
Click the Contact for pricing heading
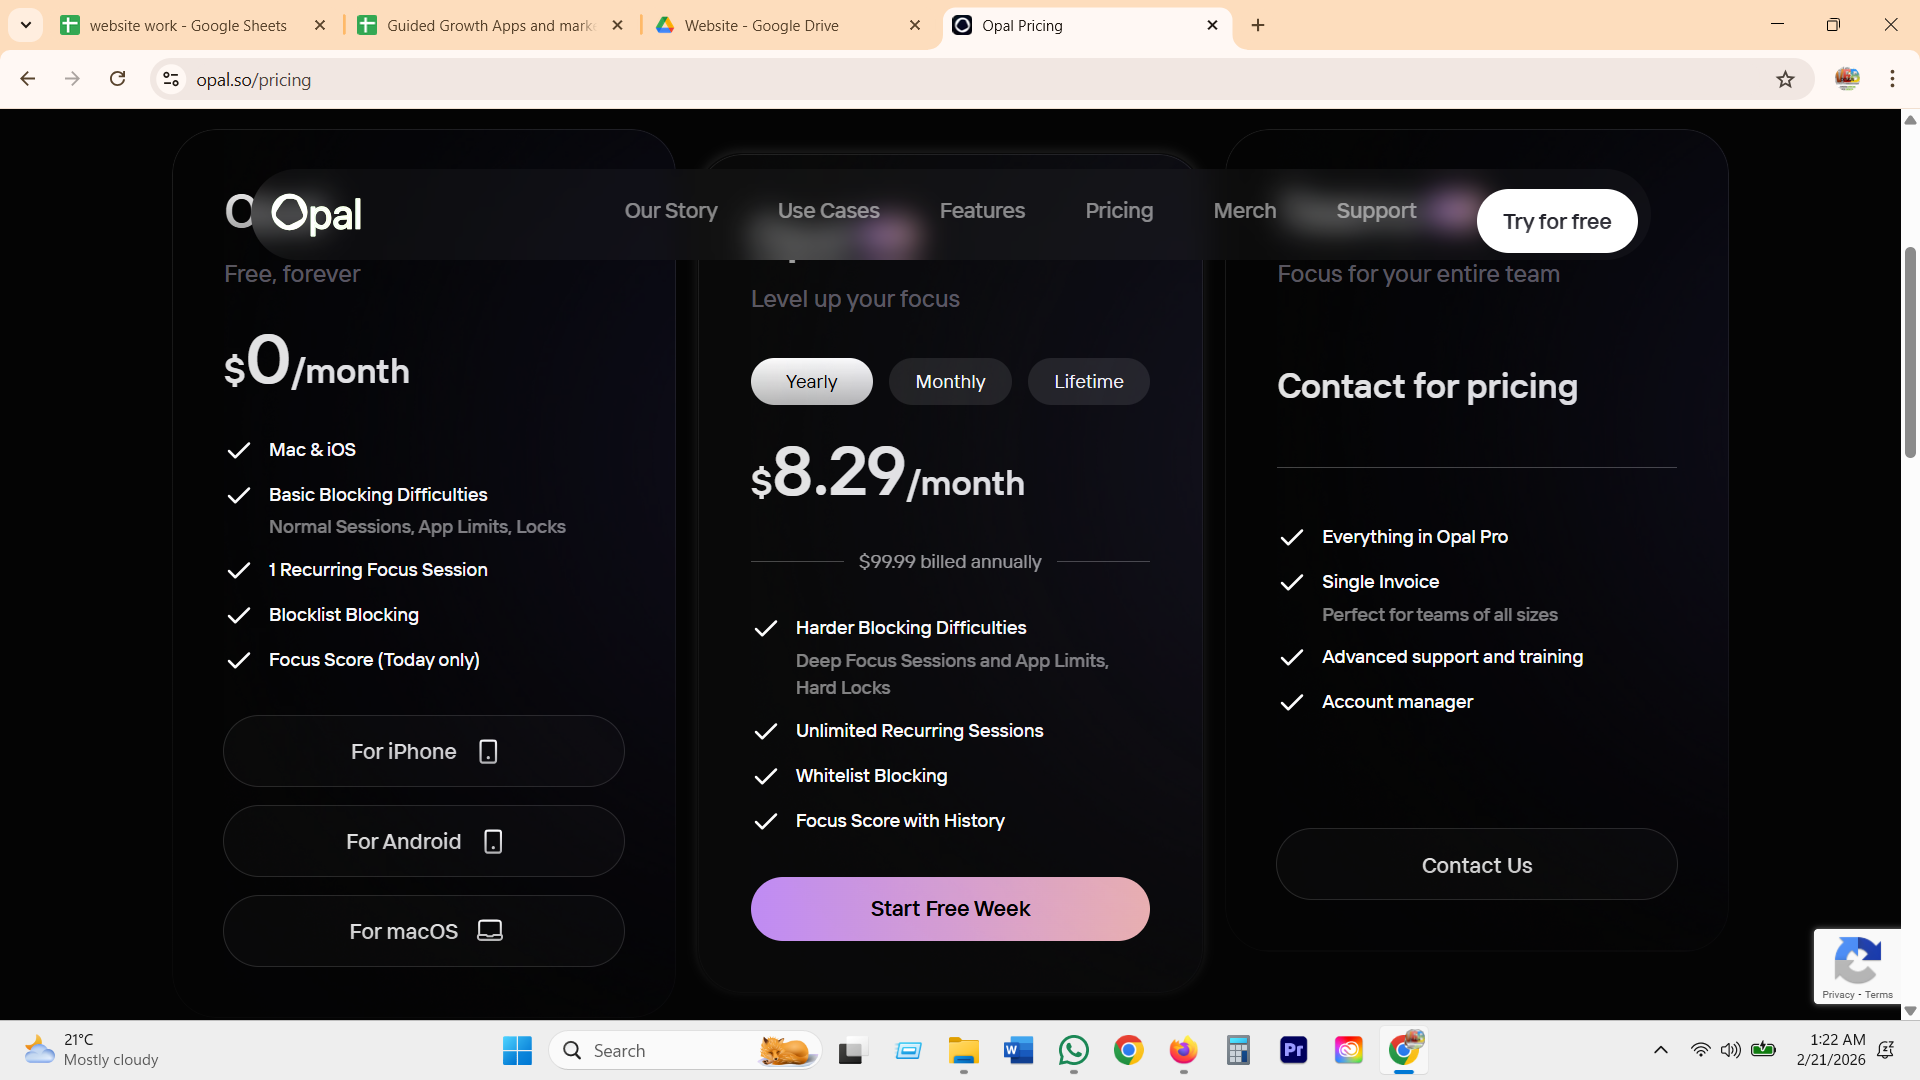point(1427,386)
